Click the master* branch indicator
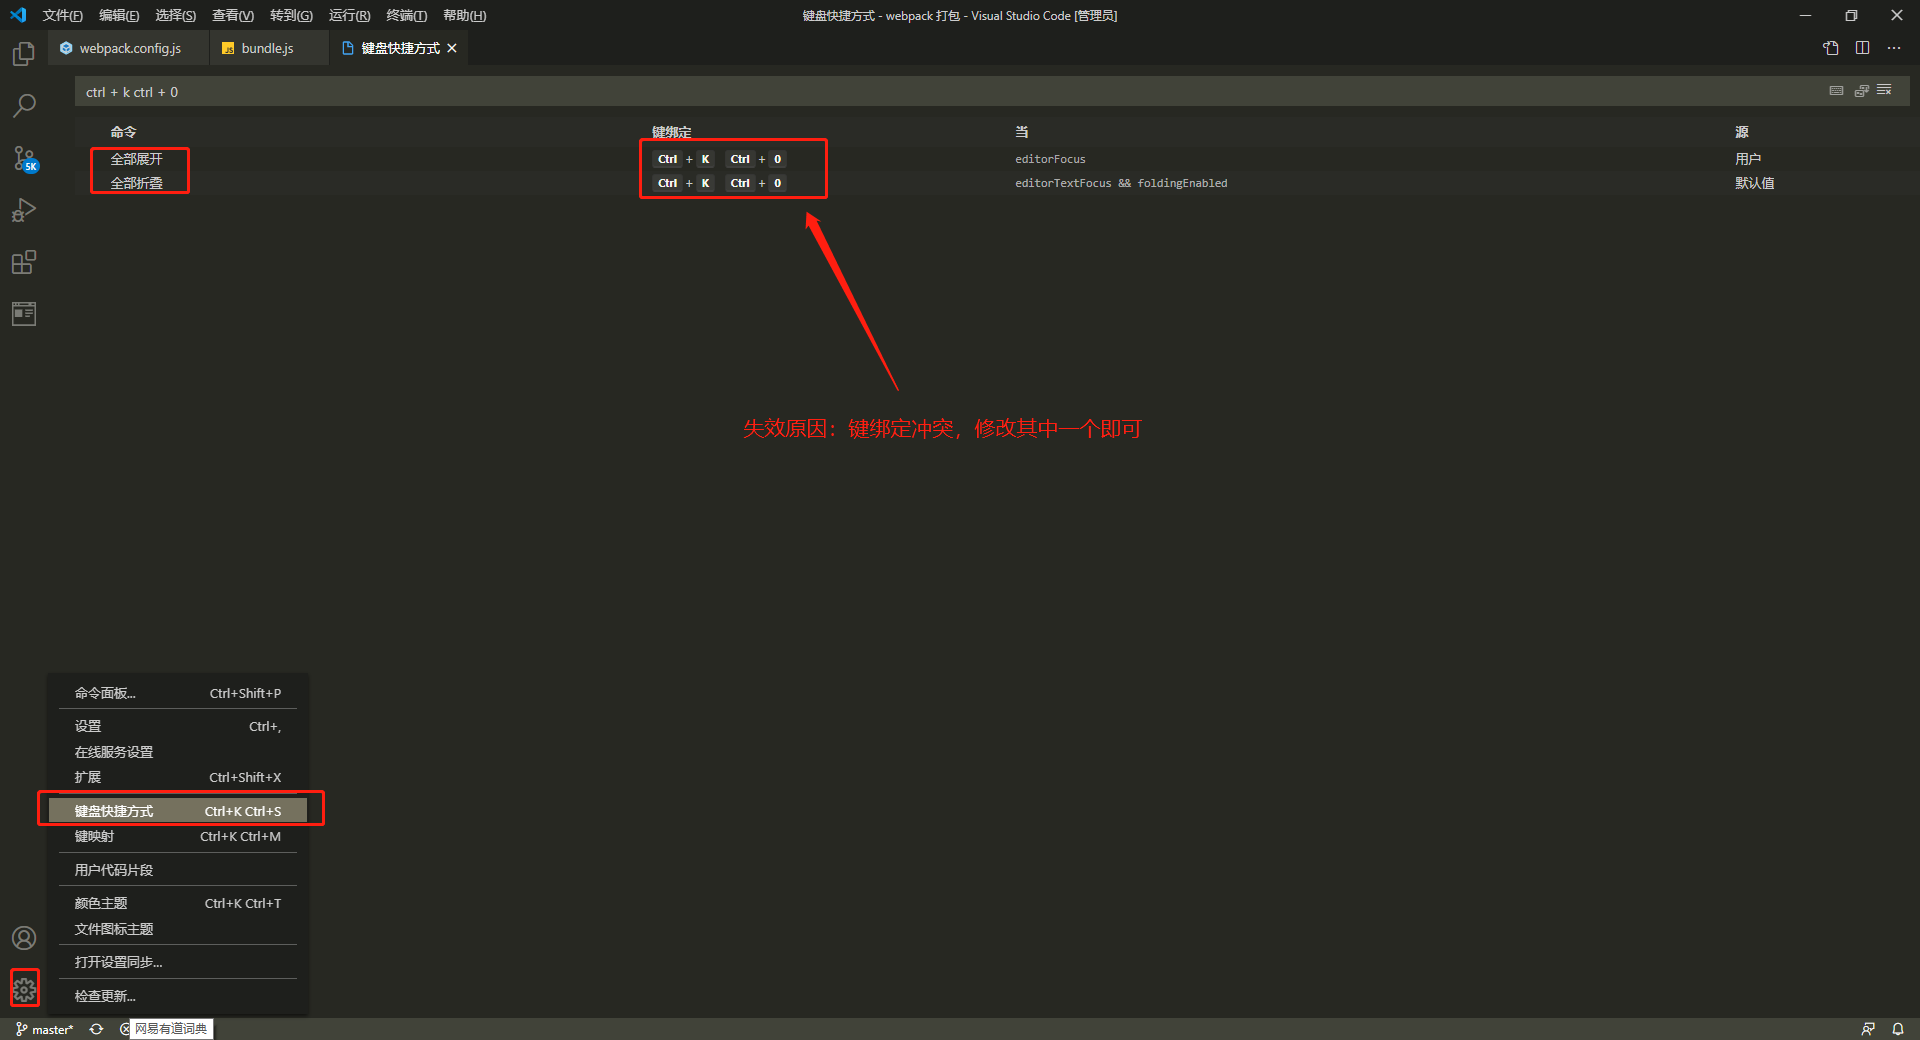This screenshot has width=1920, height=1040. tap(45, 1029)
